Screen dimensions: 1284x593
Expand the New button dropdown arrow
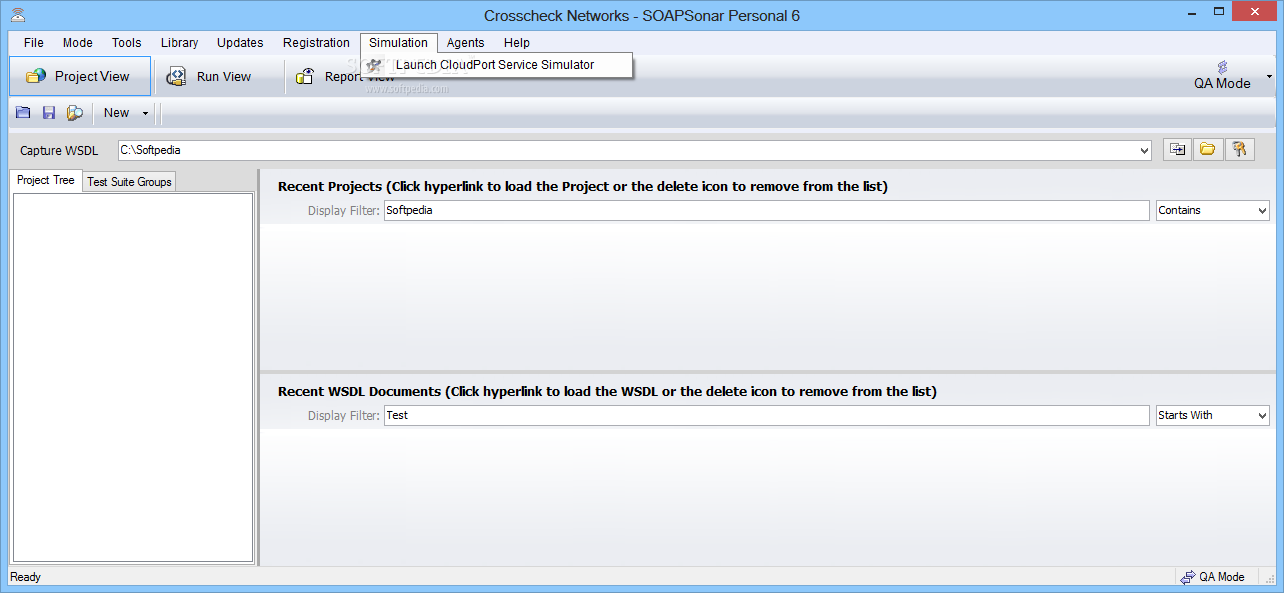(145, 113)
